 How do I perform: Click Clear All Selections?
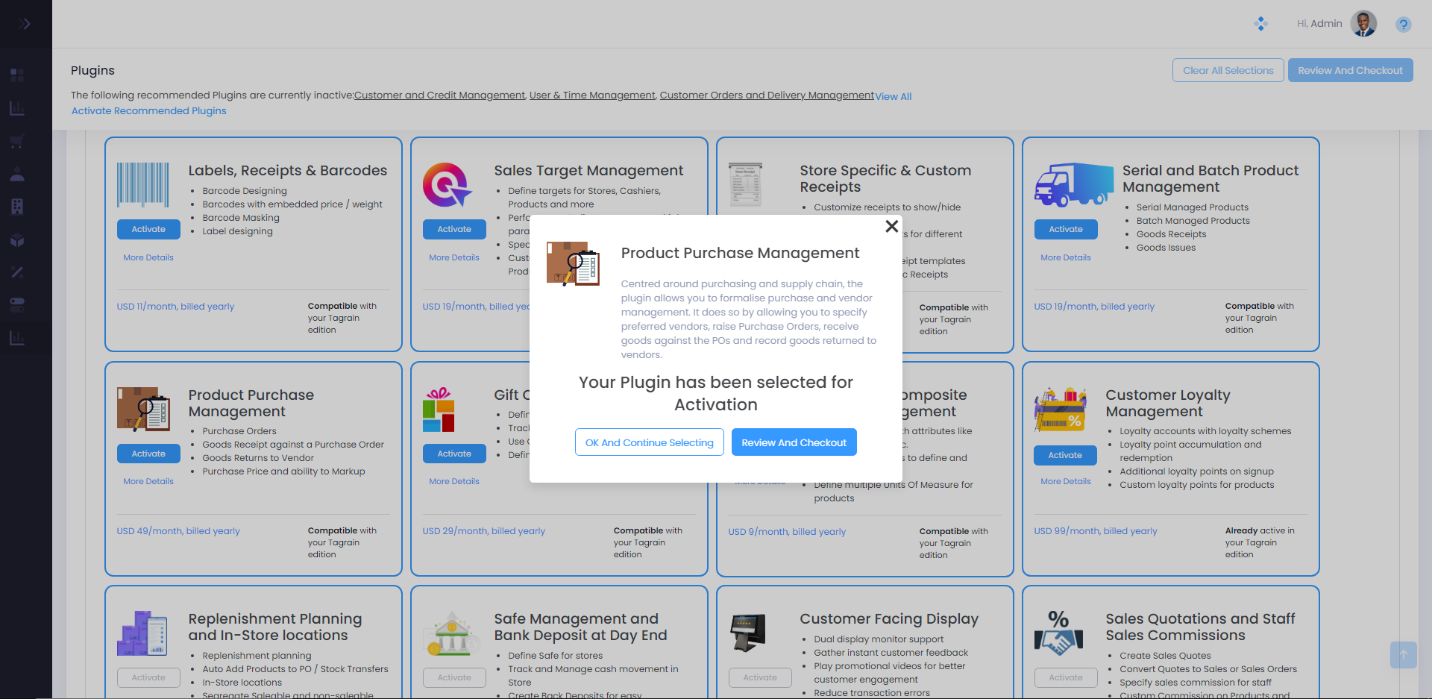tap(1227, 69)
